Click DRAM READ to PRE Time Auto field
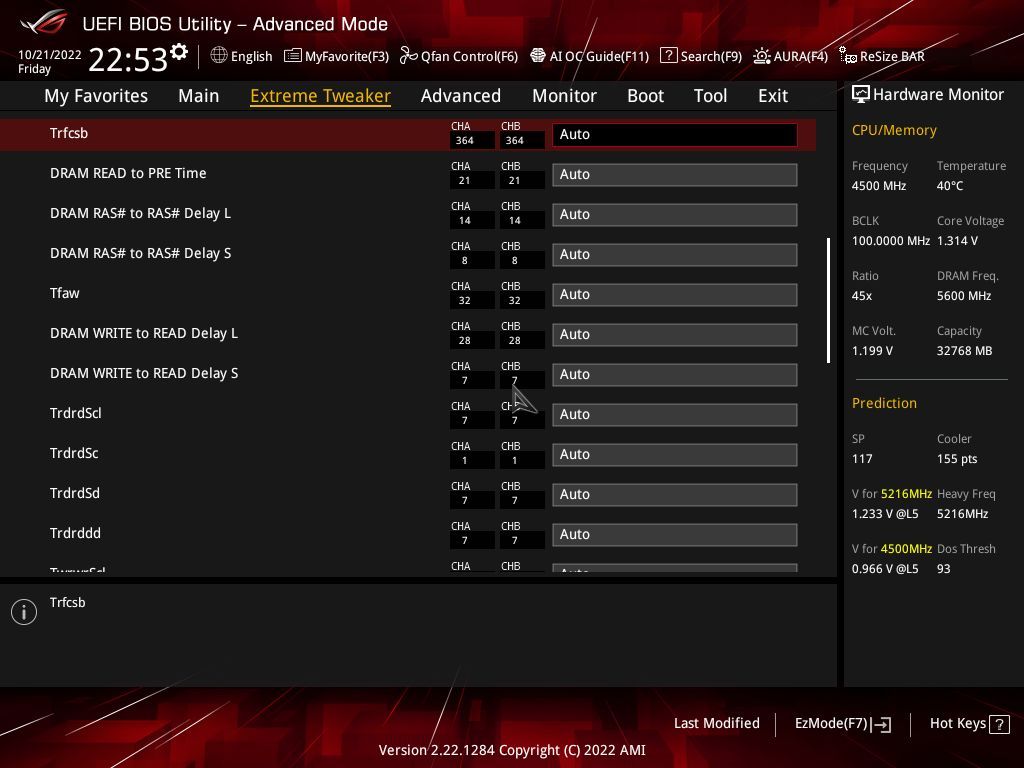 point(675,174)
